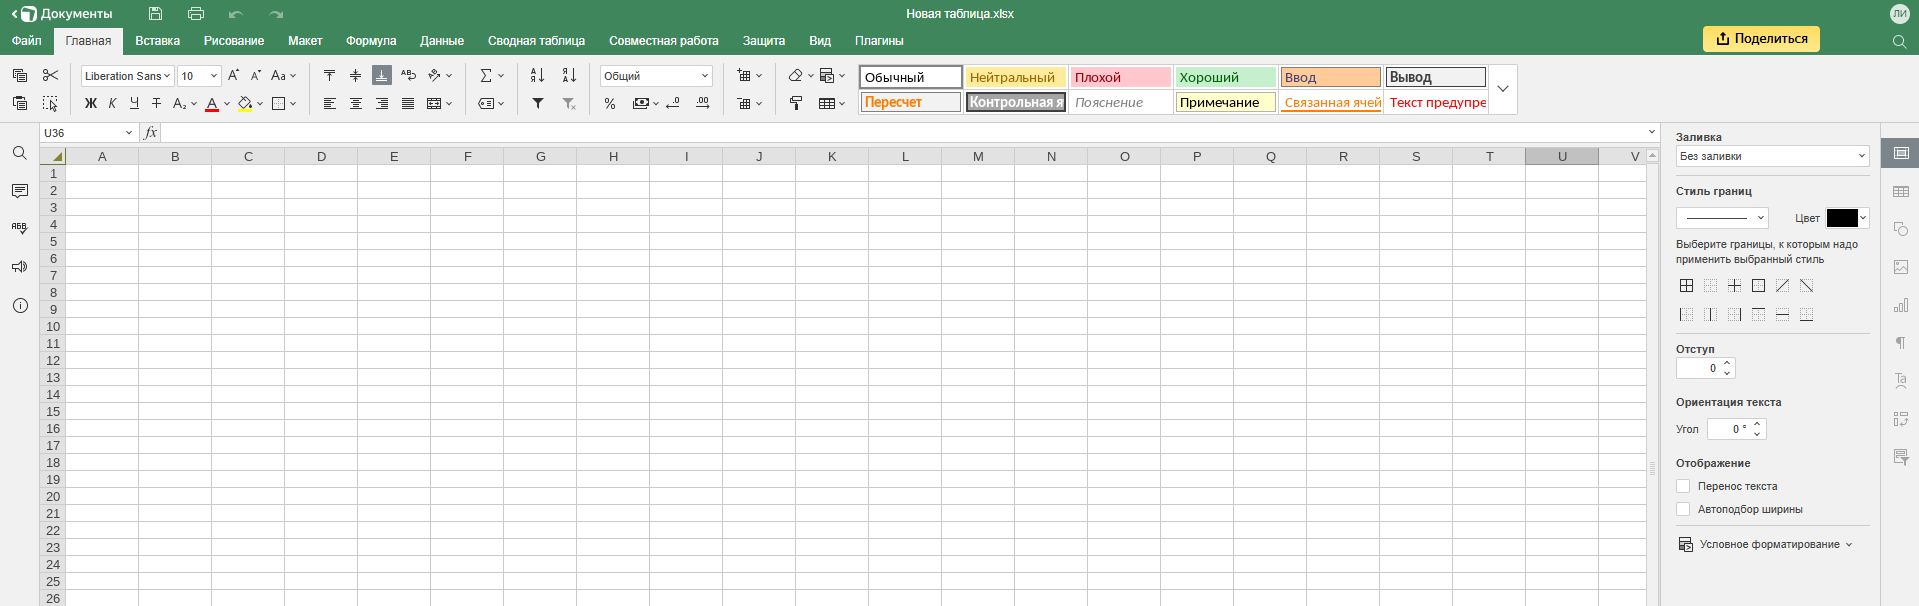Screen dimensions: 1919x606
Task: Click the sort ascending icon
Action: tap(537, 76)
